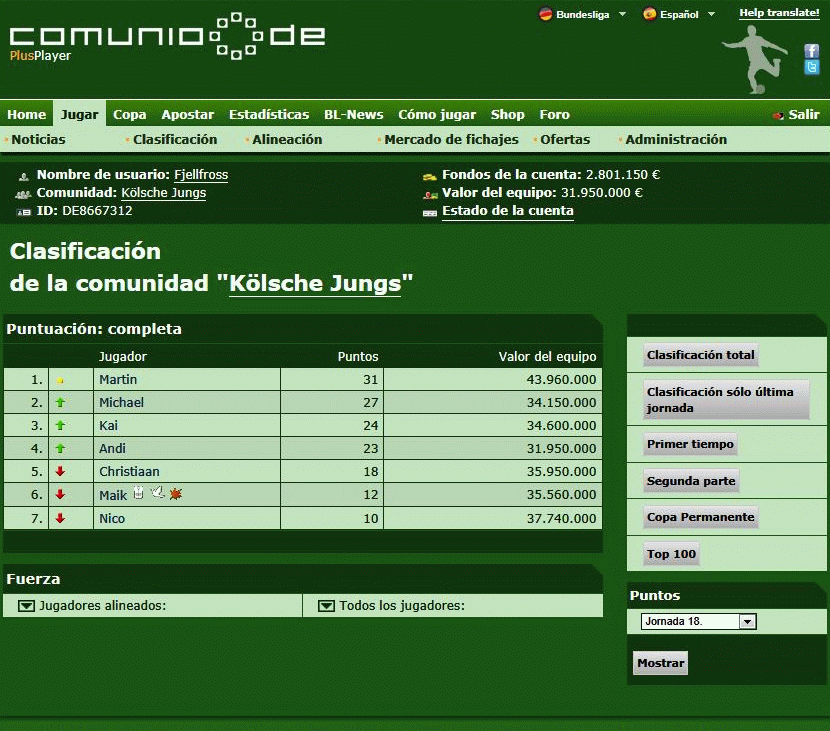830x731 pixels.
Task: Click the German flag next to Bundesliga
Action: point(545,14)
